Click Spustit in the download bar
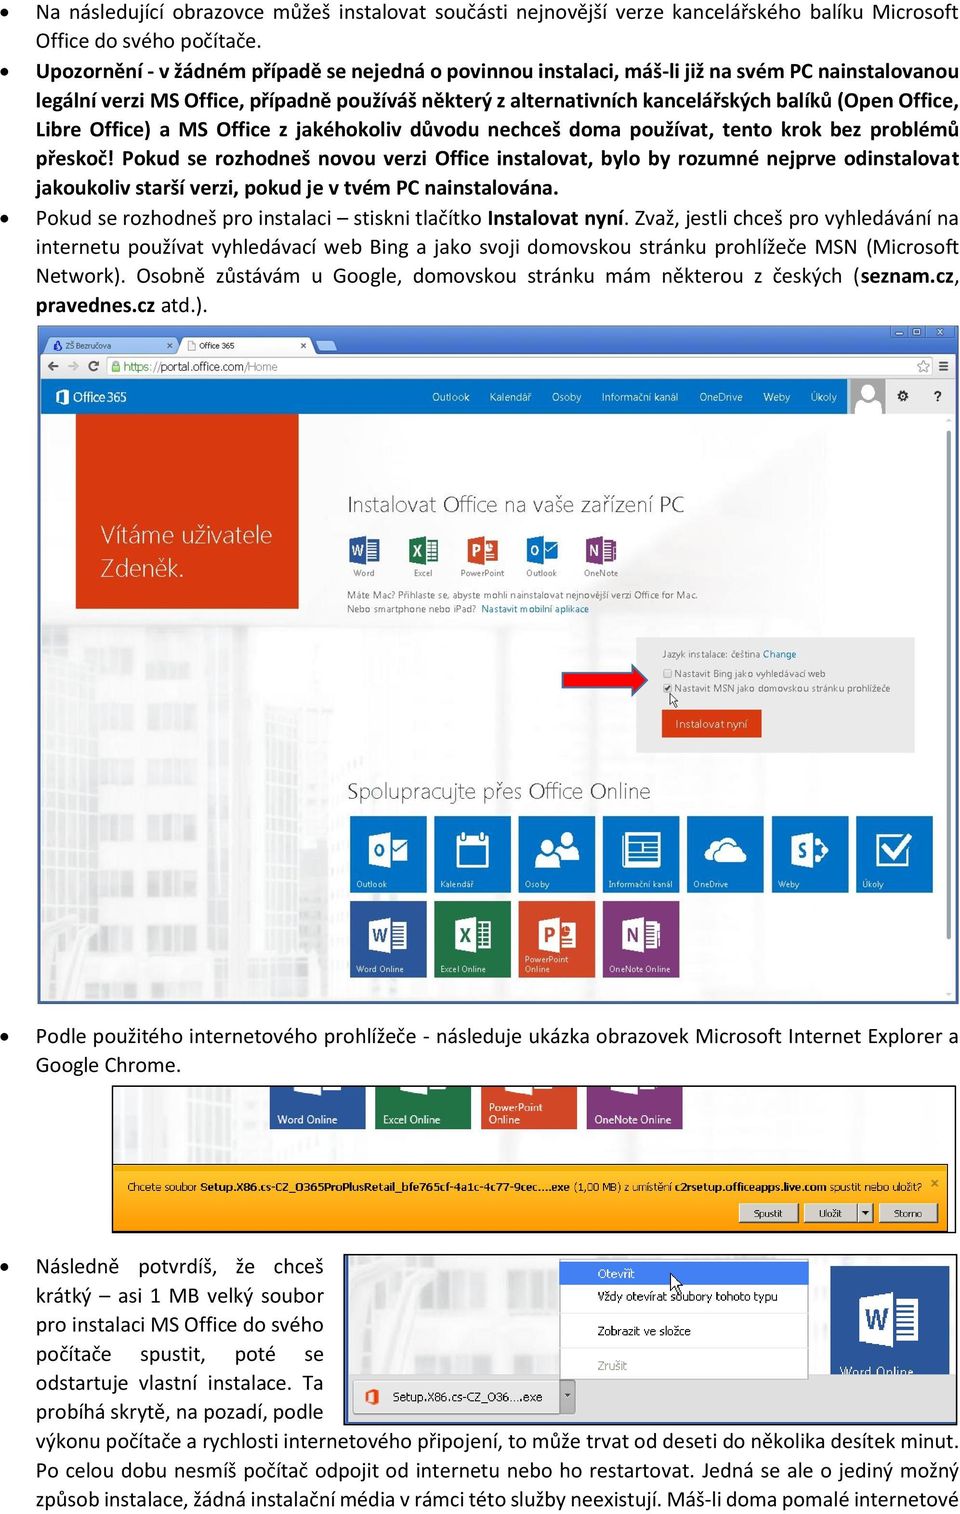960x1514 pixels. tap(768, 1213)
